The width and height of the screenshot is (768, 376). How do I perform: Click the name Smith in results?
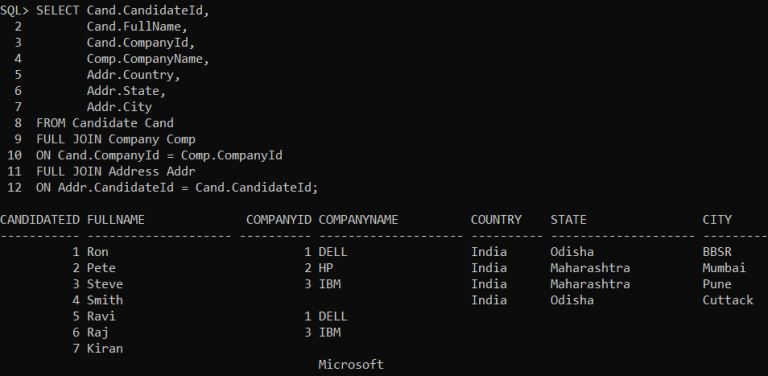coord(105,300)
